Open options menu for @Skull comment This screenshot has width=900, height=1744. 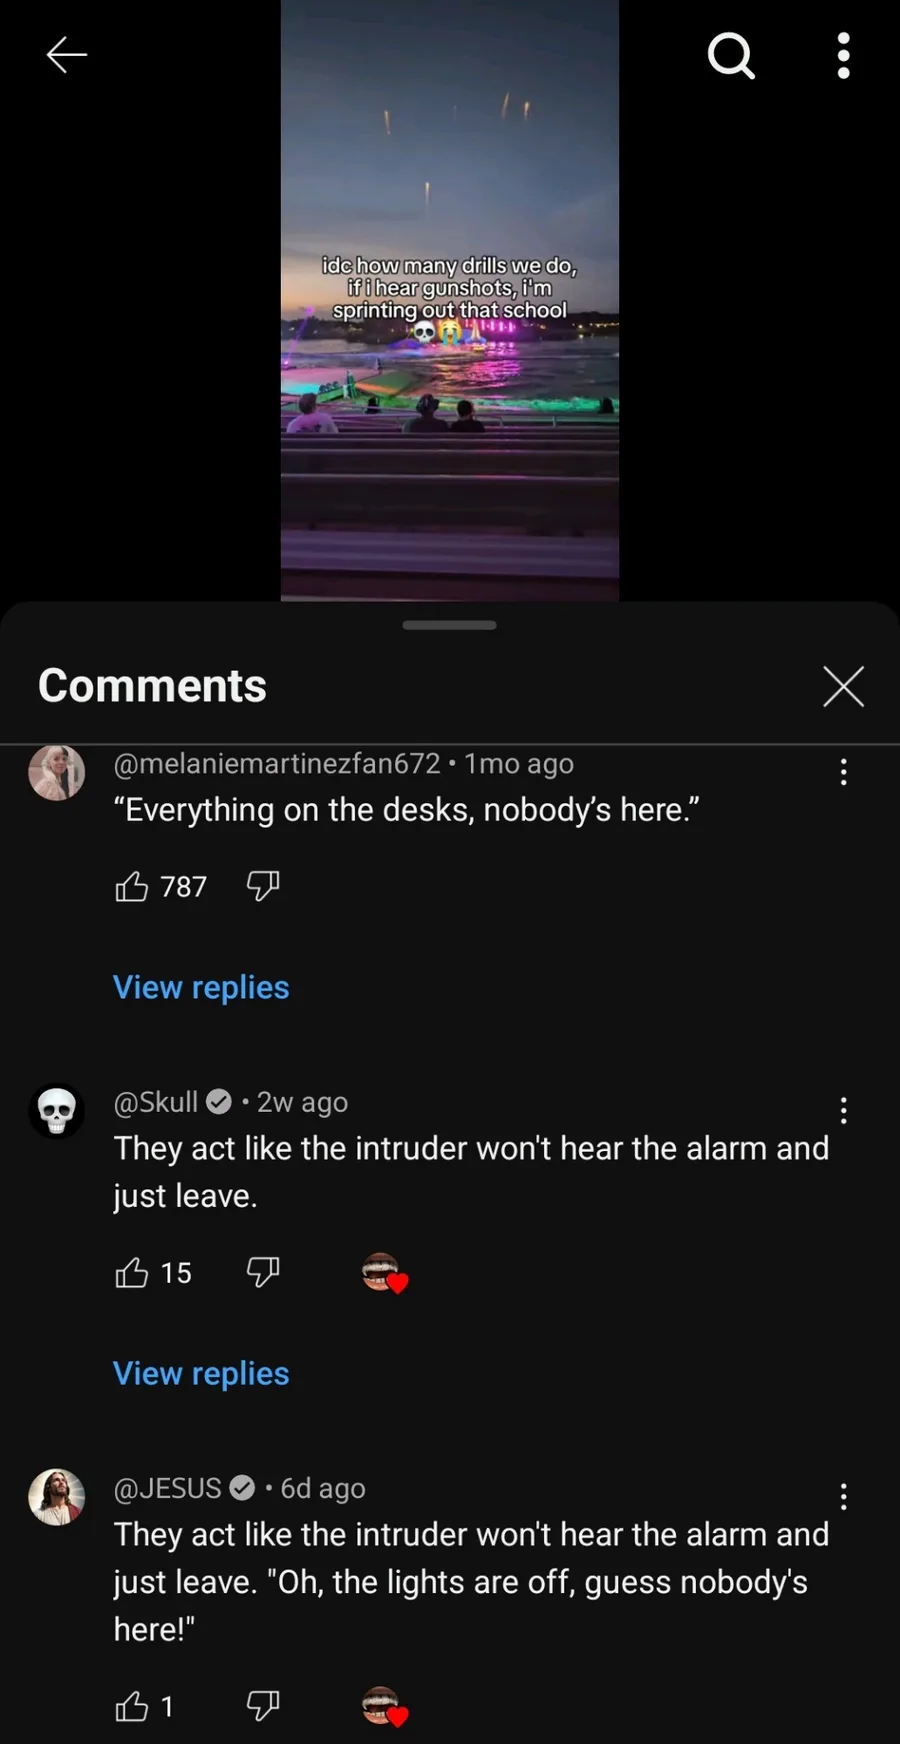[x=843, y=1110]
